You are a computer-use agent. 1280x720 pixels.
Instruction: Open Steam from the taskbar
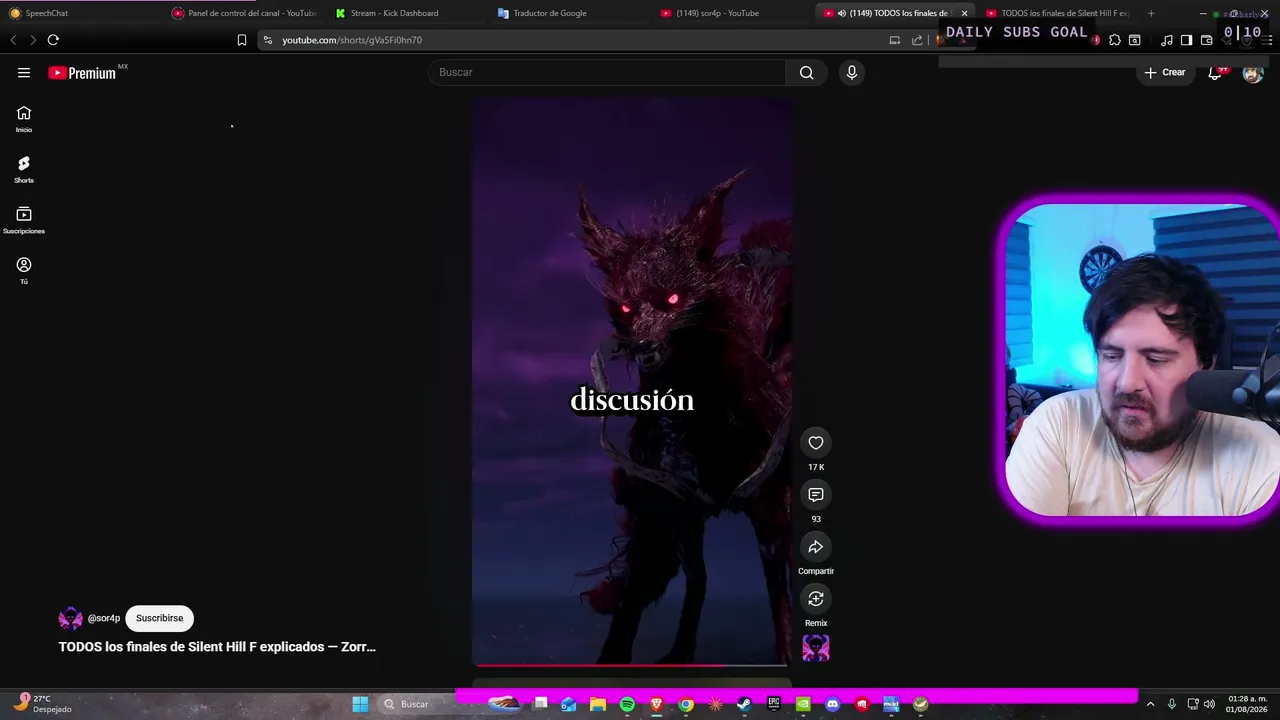click(x=744, y=704)
